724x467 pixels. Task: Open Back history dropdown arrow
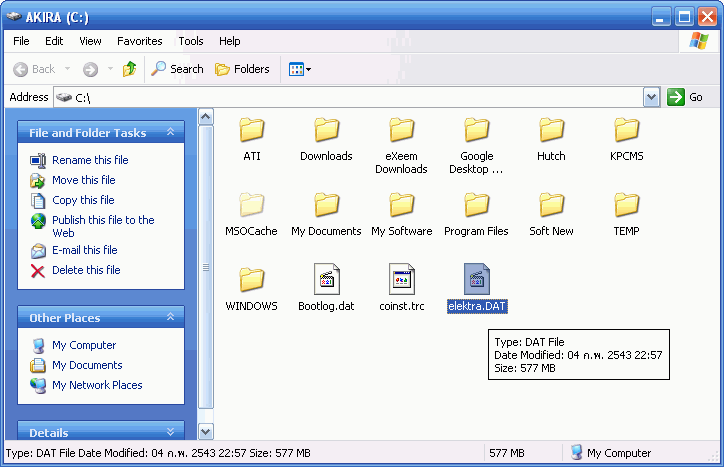(x=67, y=69)
